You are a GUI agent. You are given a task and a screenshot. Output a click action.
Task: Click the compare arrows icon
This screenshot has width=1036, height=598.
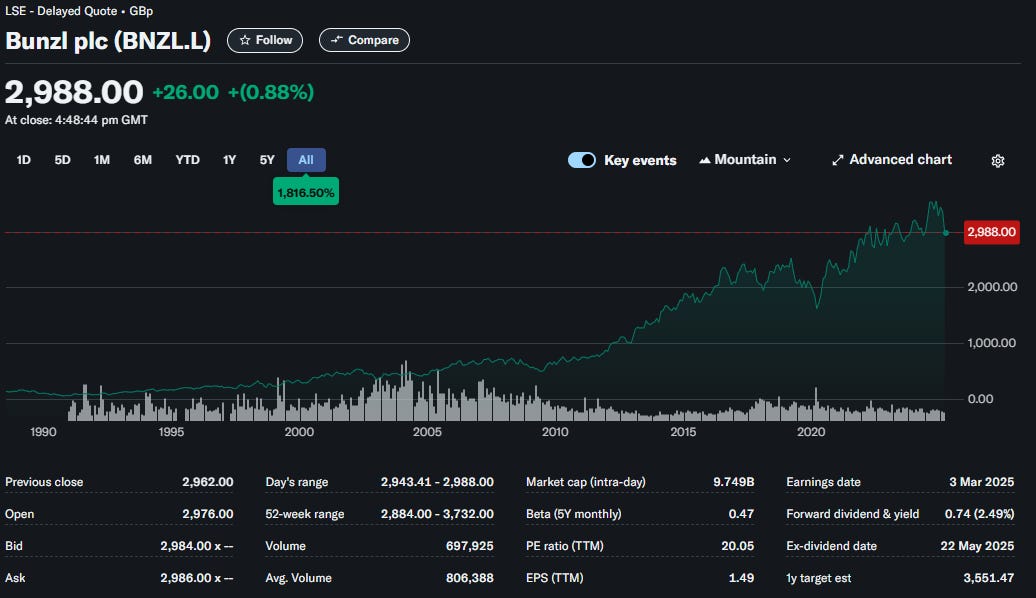tap(337, 40)
